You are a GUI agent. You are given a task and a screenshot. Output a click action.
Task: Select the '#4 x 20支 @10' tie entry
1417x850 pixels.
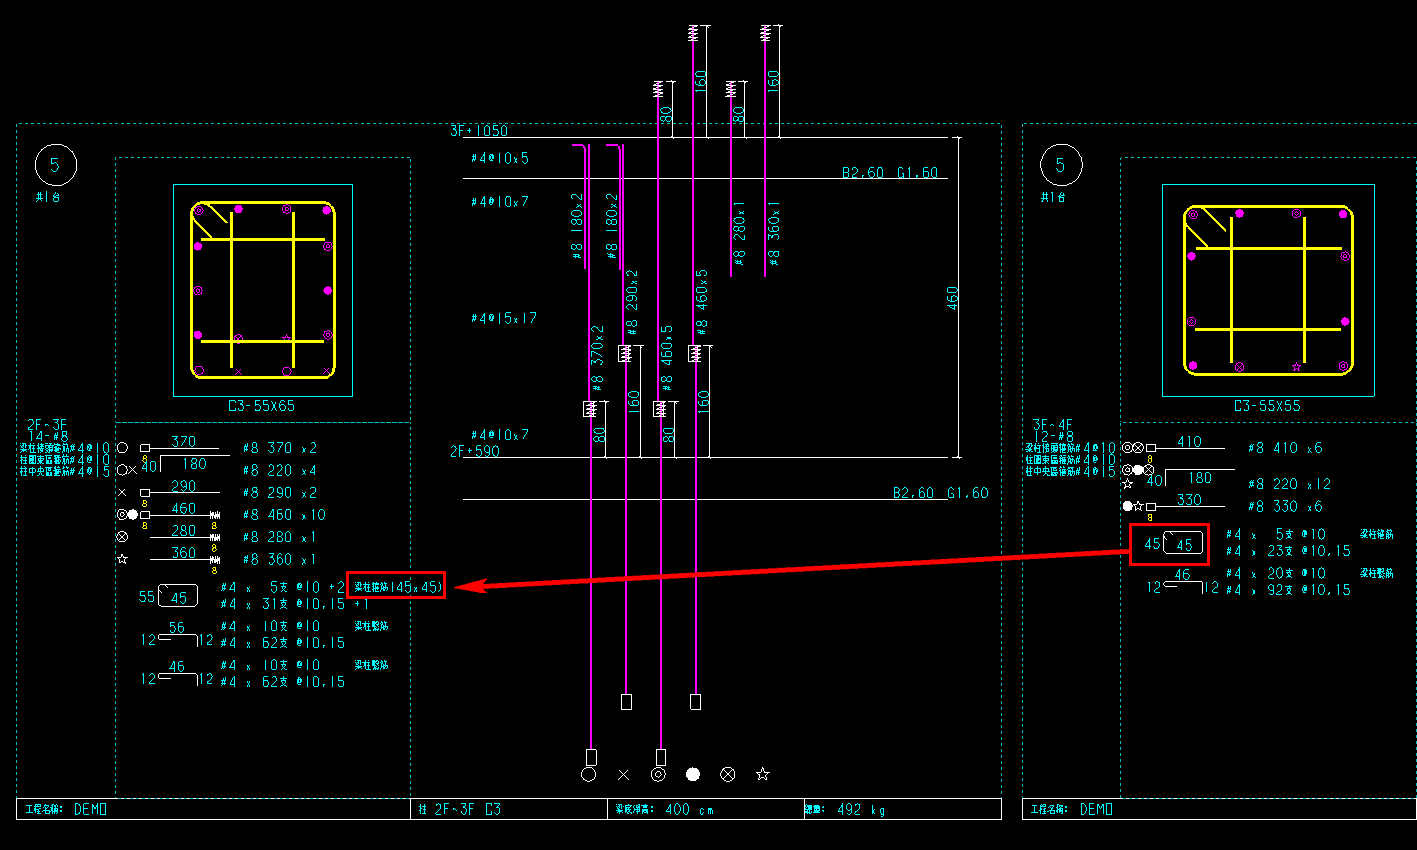coord(1277,573)
